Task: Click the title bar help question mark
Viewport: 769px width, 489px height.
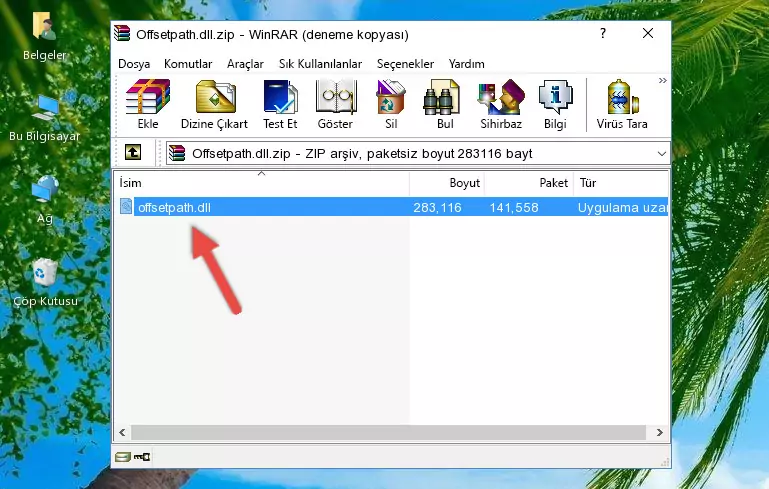Action: (603, 33)
